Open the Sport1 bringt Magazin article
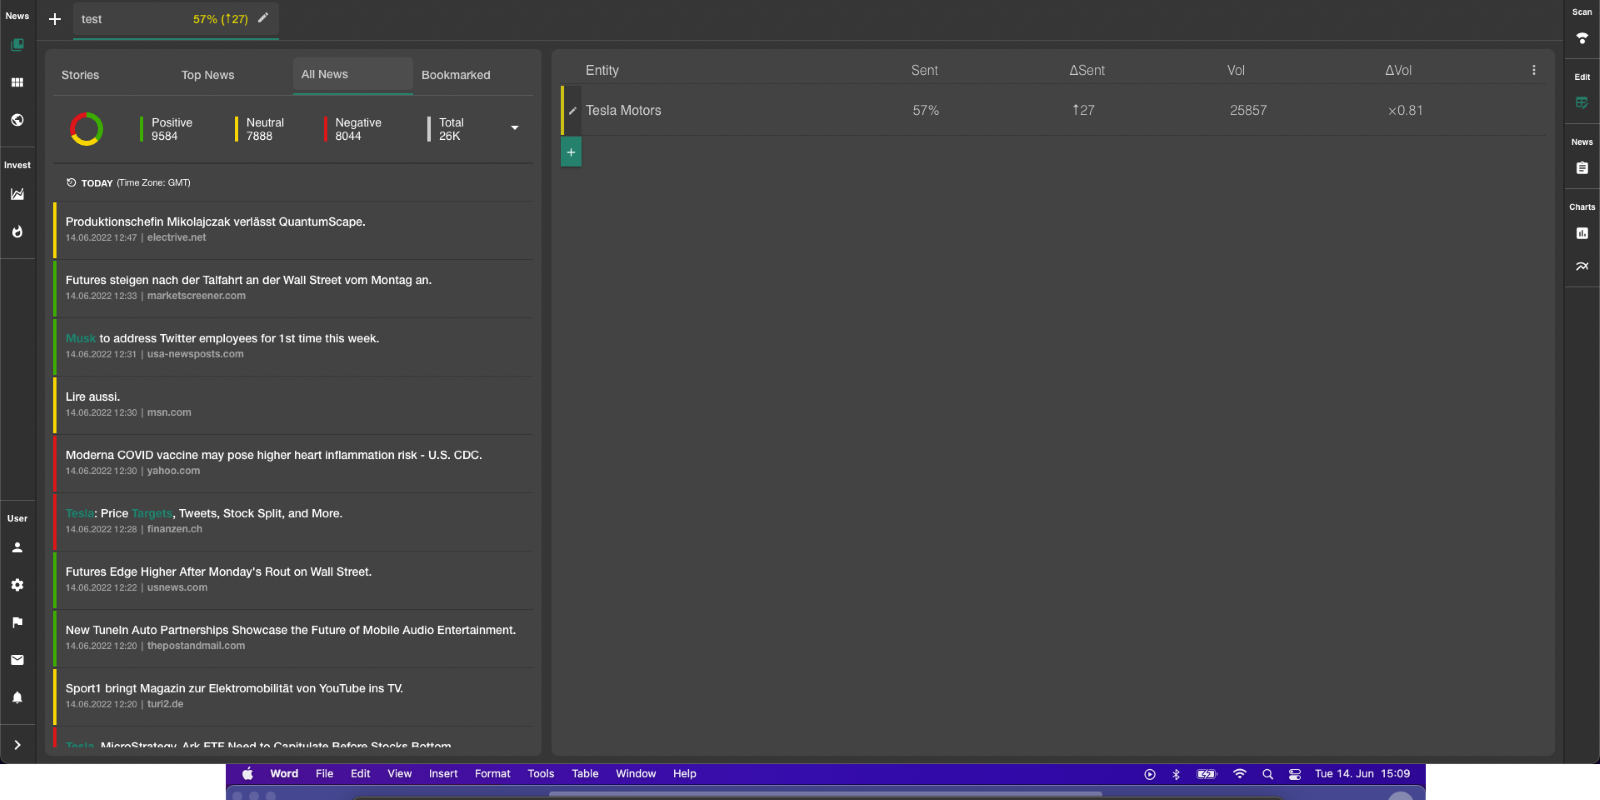The height and width of the screenshot is (800, 1600). click(293, 696)
